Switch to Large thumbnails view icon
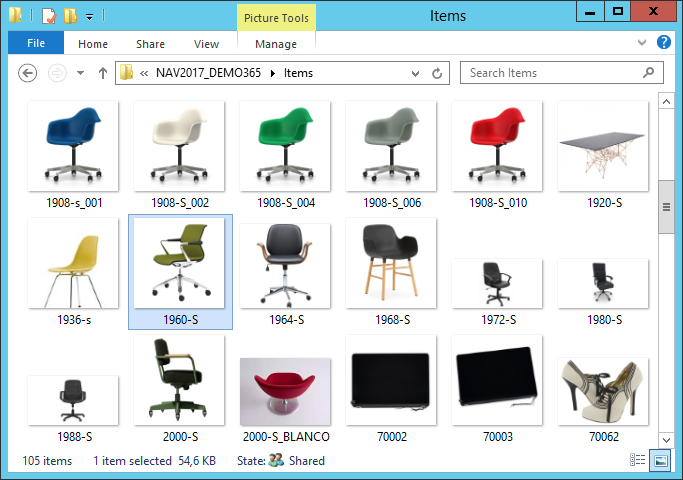 coord(660,460)
